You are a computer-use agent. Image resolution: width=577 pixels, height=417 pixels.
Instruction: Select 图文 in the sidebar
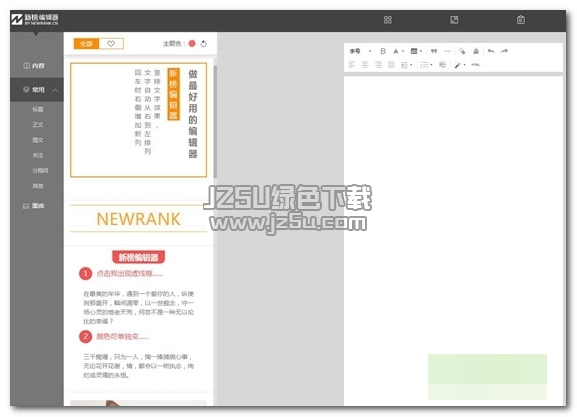click(x=38, y=140)
